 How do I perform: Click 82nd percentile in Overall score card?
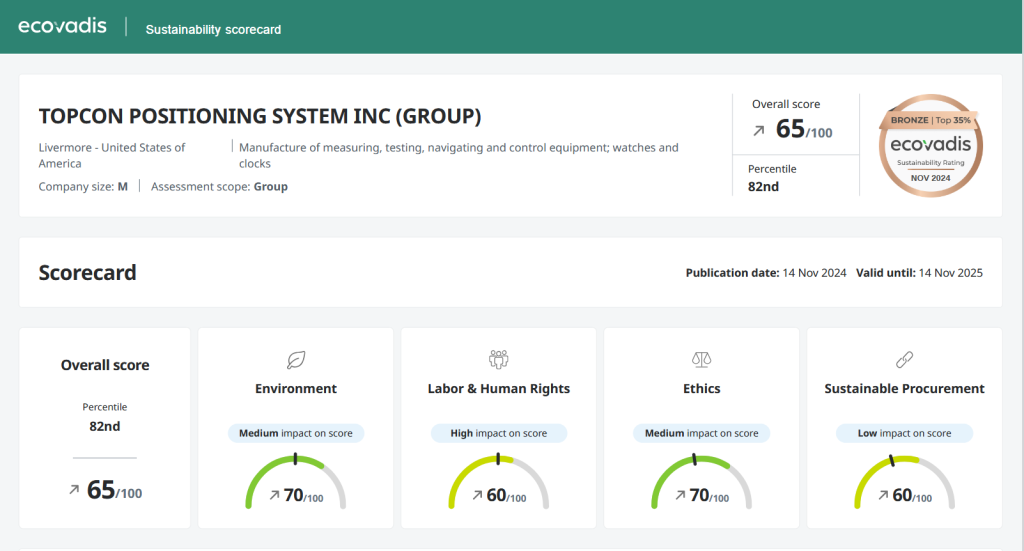[x=104, y=426]
